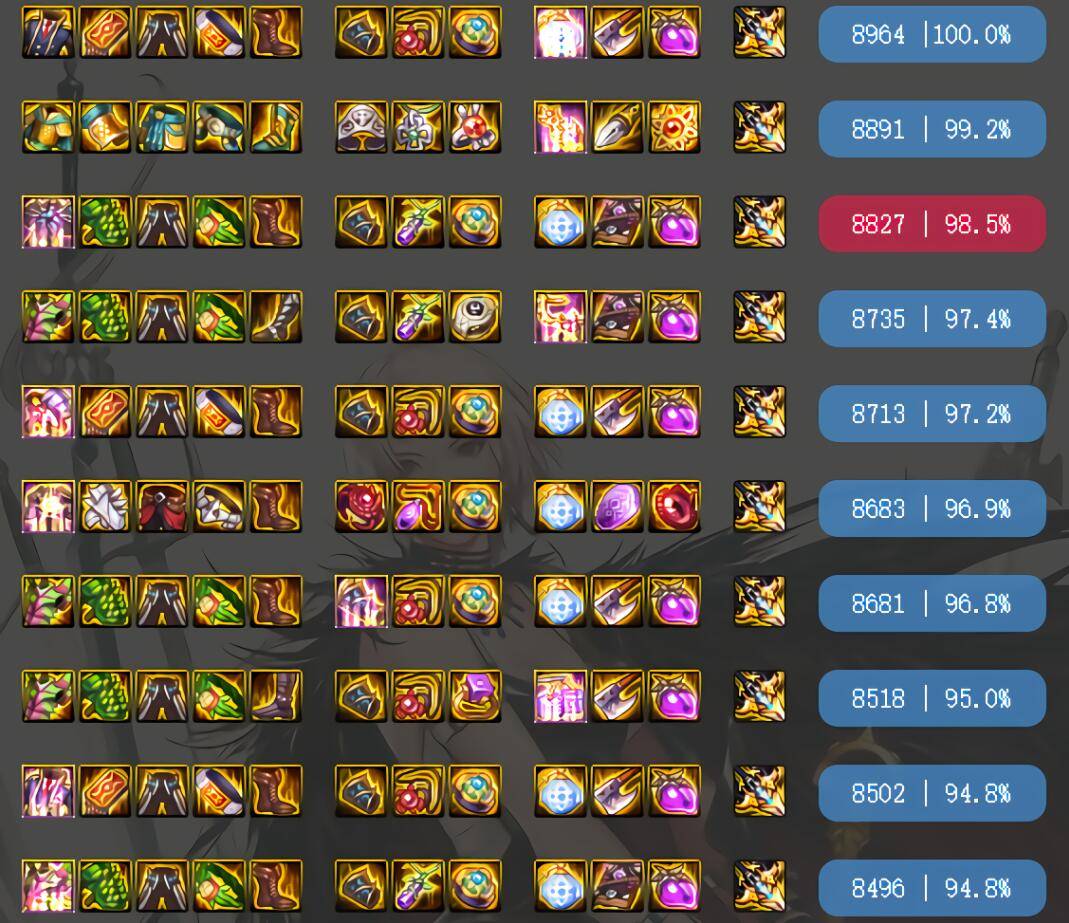
Task: Click the silver helmet bracelet icon in 8891 row
Action: (361, 127)
